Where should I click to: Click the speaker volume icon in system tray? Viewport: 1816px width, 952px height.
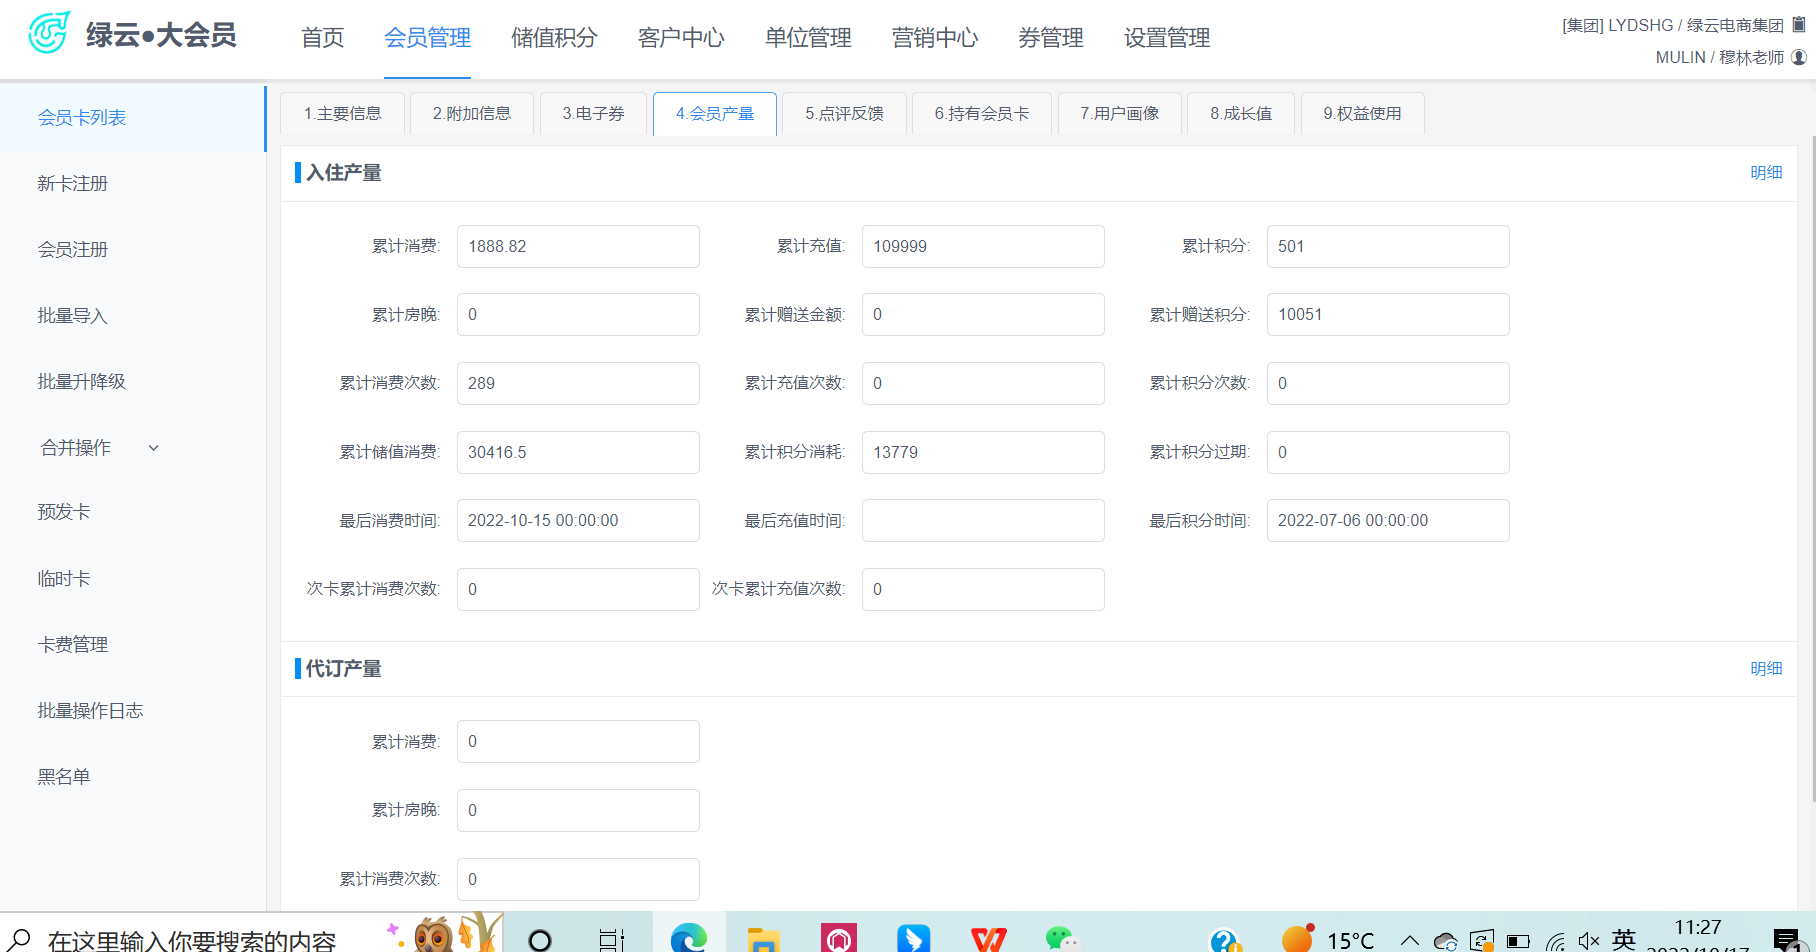(x=1588, y=940)
